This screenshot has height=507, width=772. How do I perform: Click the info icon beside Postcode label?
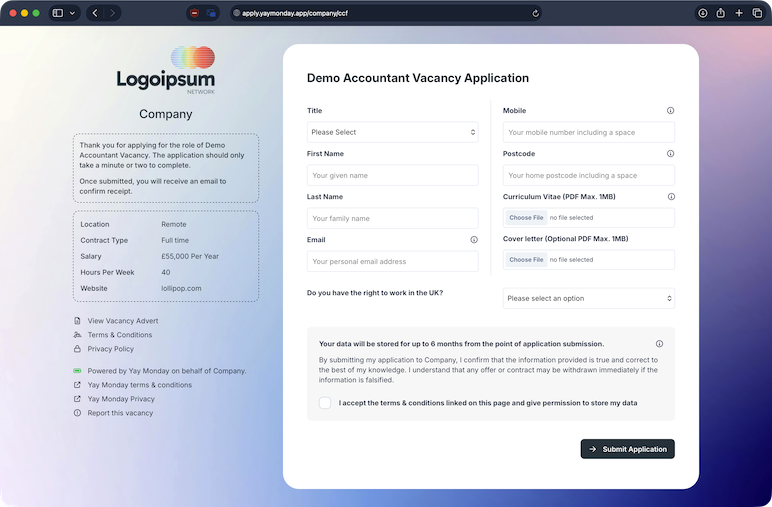click(x=670, y=154)
